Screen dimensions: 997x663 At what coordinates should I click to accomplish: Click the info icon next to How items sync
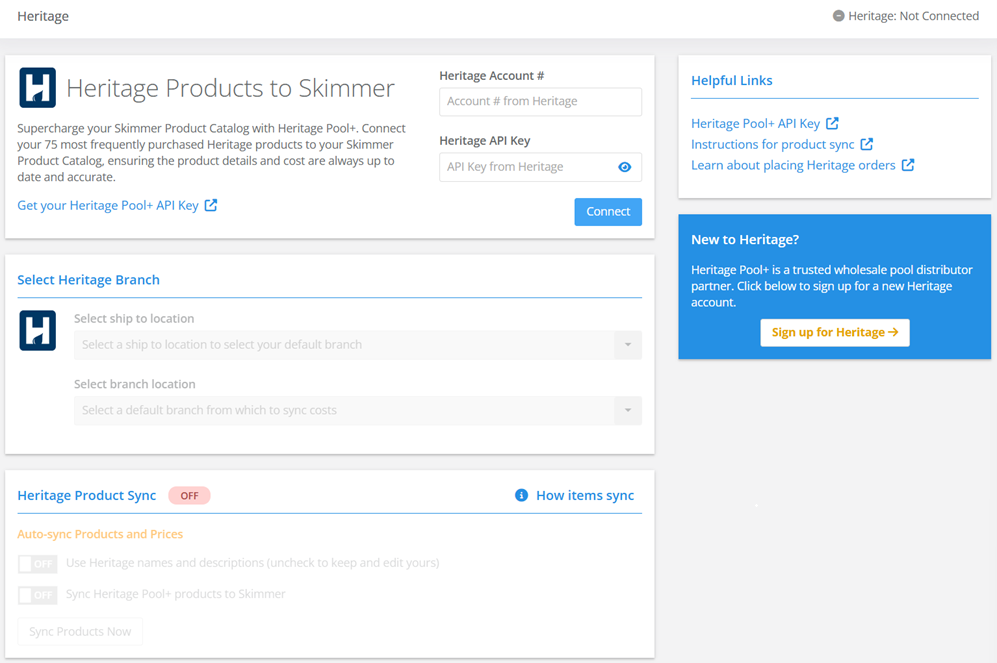(521, 495)
